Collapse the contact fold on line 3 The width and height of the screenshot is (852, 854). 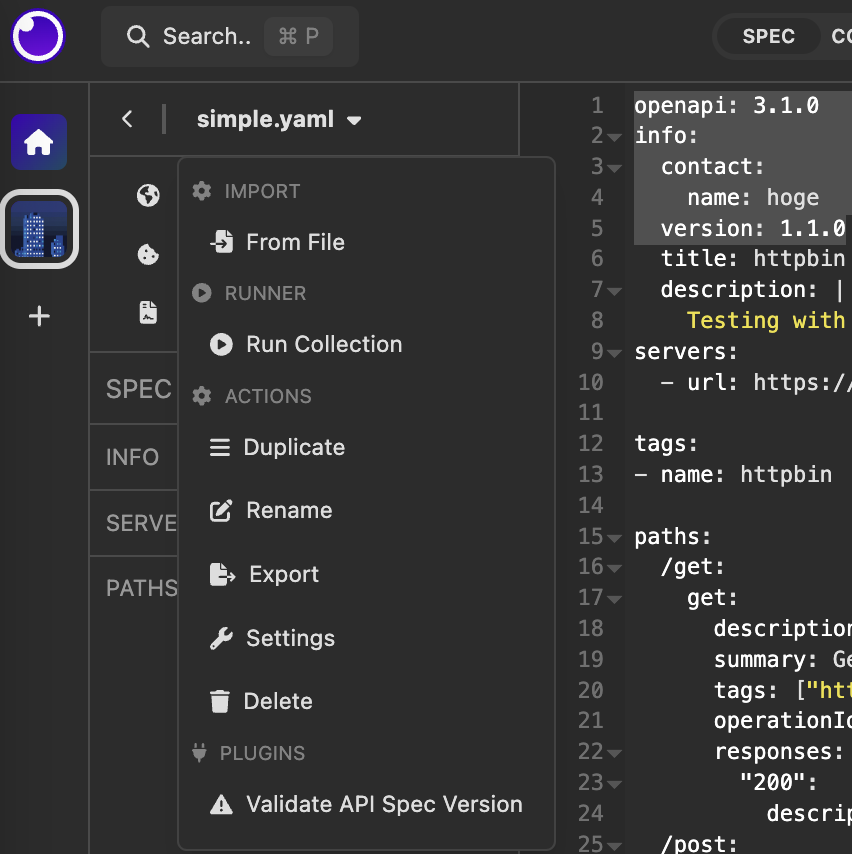[614, 168]
